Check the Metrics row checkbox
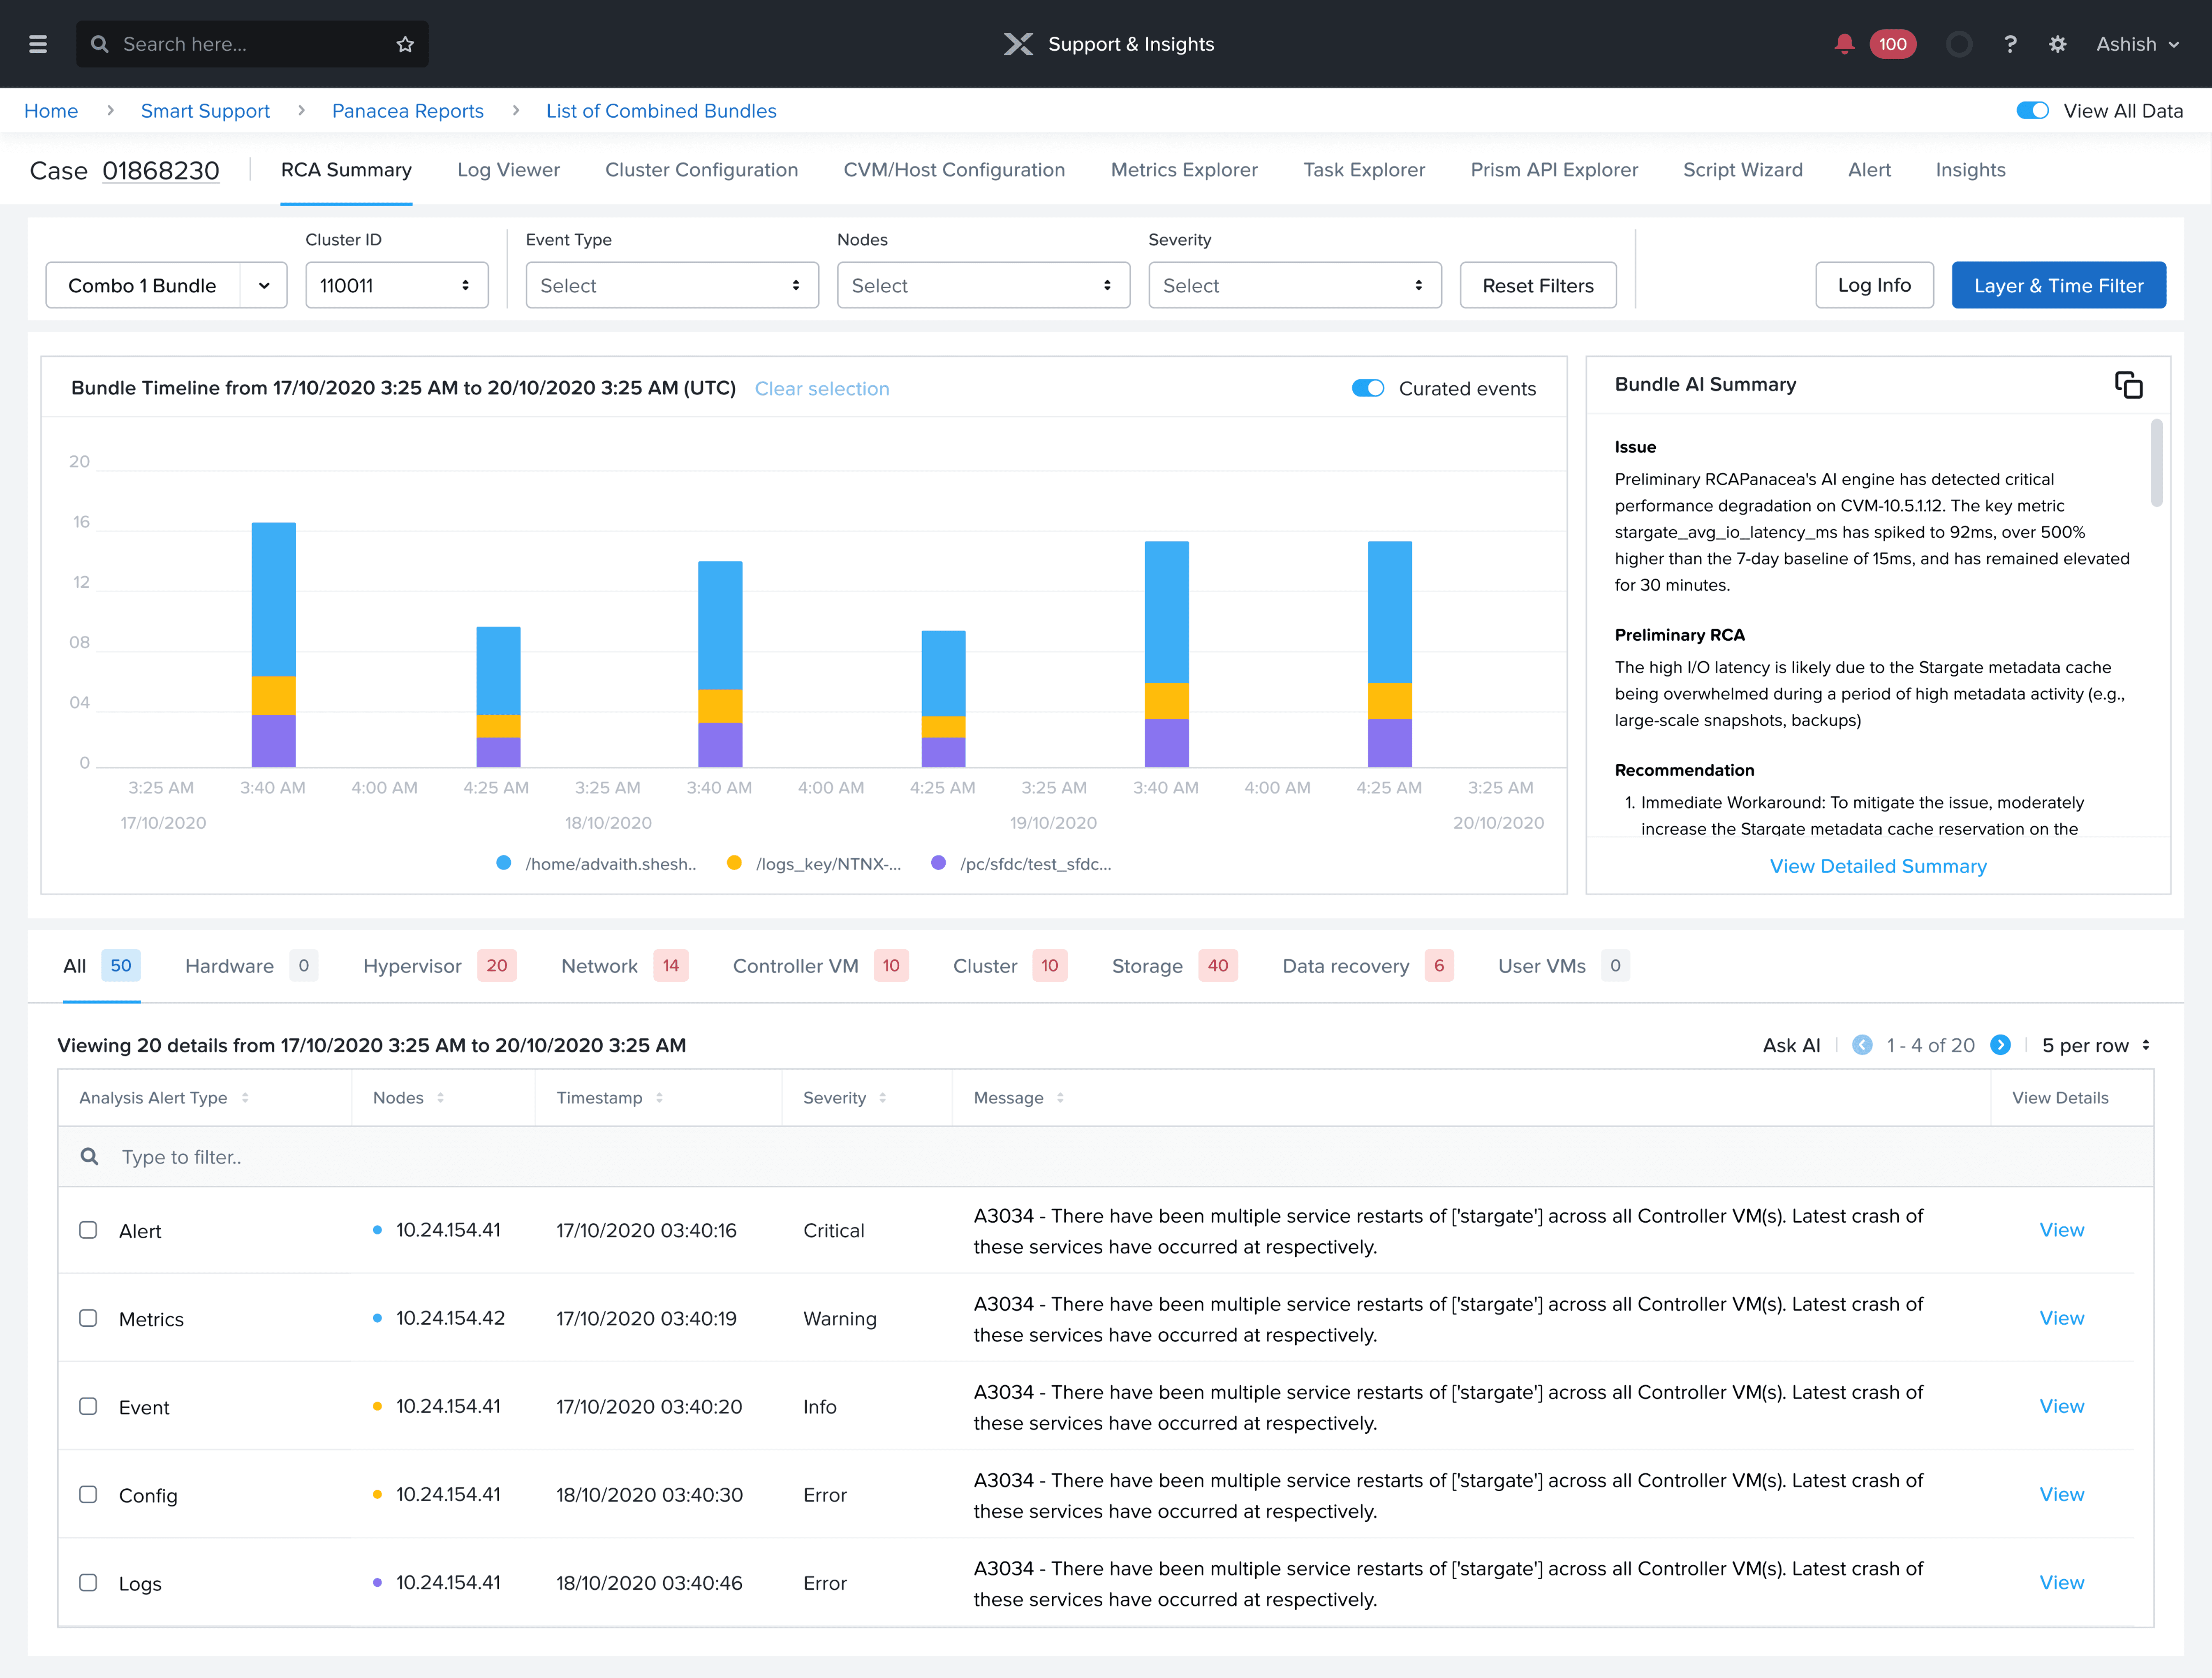The height and width of the screenshot is (1678, 2212). tap(88, 1318)
